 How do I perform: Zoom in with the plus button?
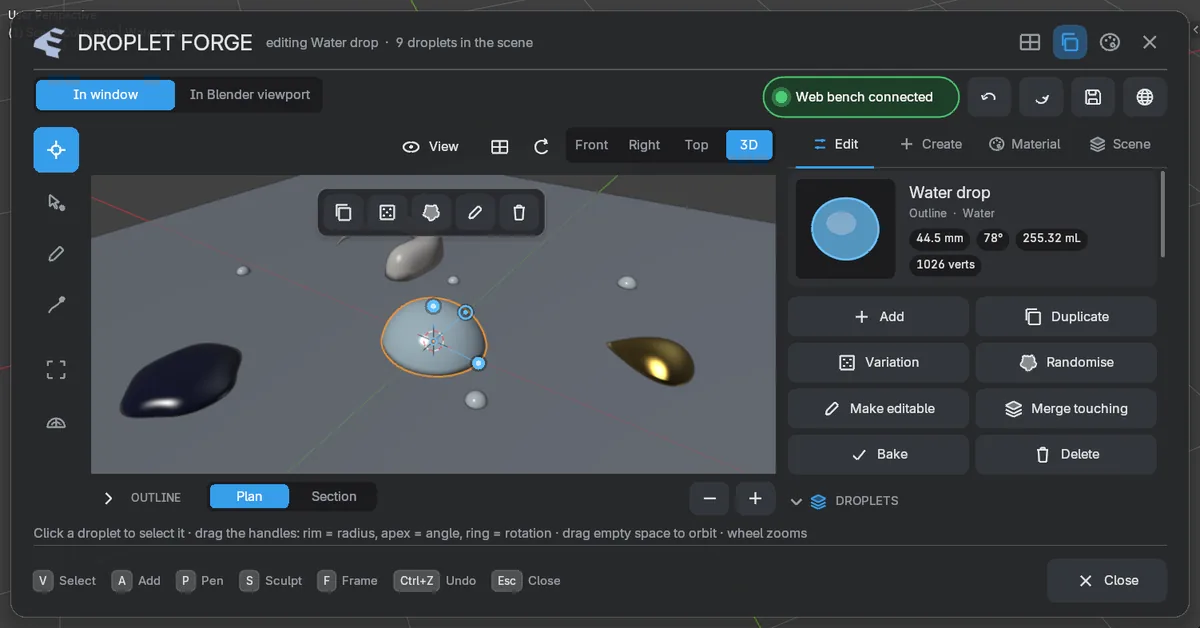point(756,498)
